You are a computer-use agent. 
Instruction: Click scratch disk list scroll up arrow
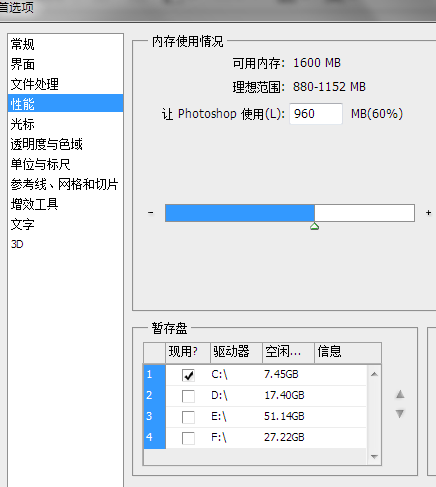[x=374, y=374]
